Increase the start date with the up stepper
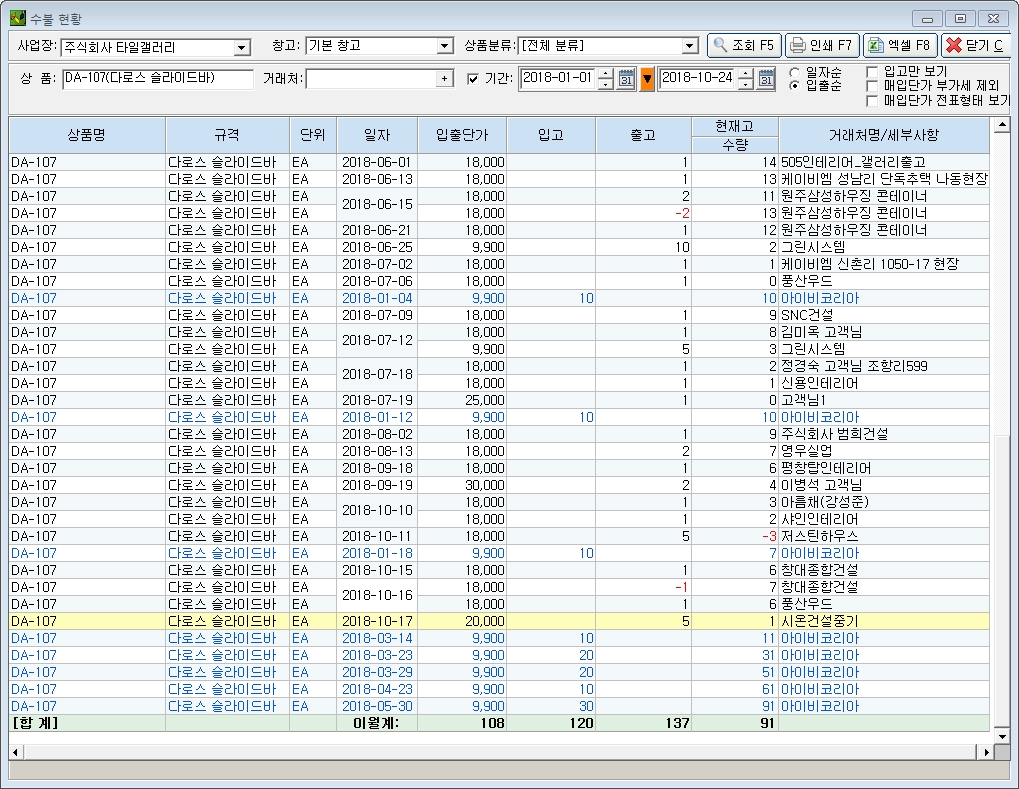 605,73
